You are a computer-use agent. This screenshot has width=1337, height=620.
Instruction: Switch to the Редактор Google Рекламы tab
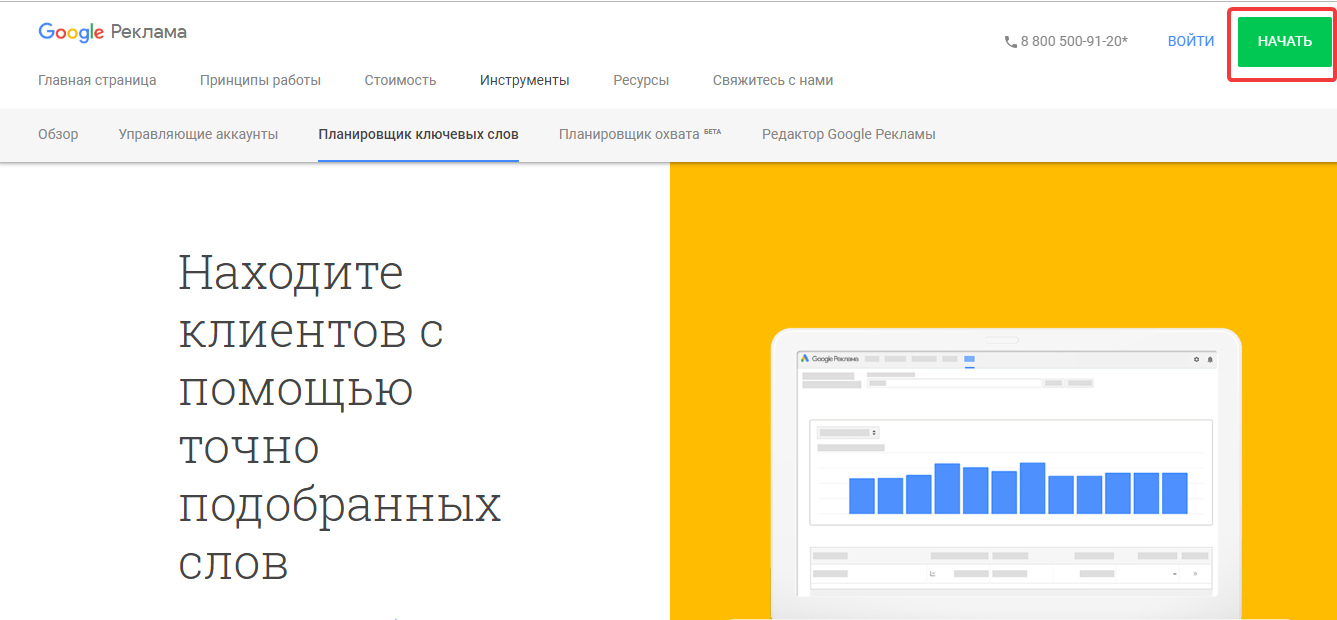tap(849, 134)
